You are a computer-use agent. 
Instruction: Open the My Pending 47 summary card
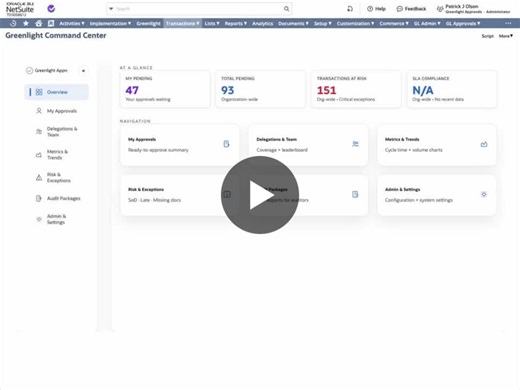[165, 89]
